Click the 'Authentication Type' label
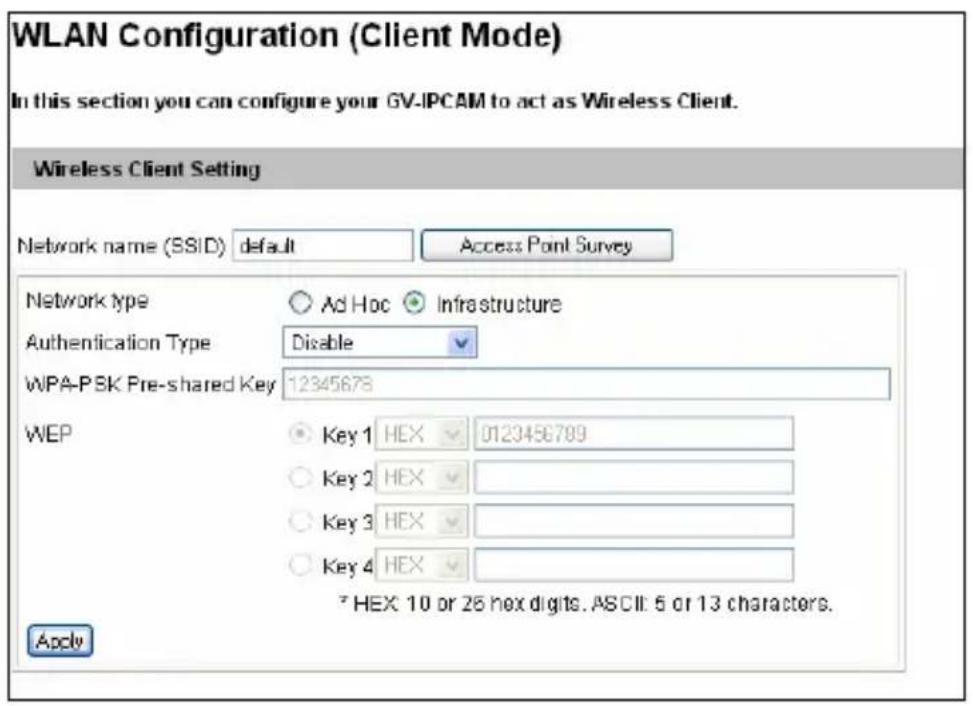This screenshot has height=706, width=973. [x=118, y=342]
